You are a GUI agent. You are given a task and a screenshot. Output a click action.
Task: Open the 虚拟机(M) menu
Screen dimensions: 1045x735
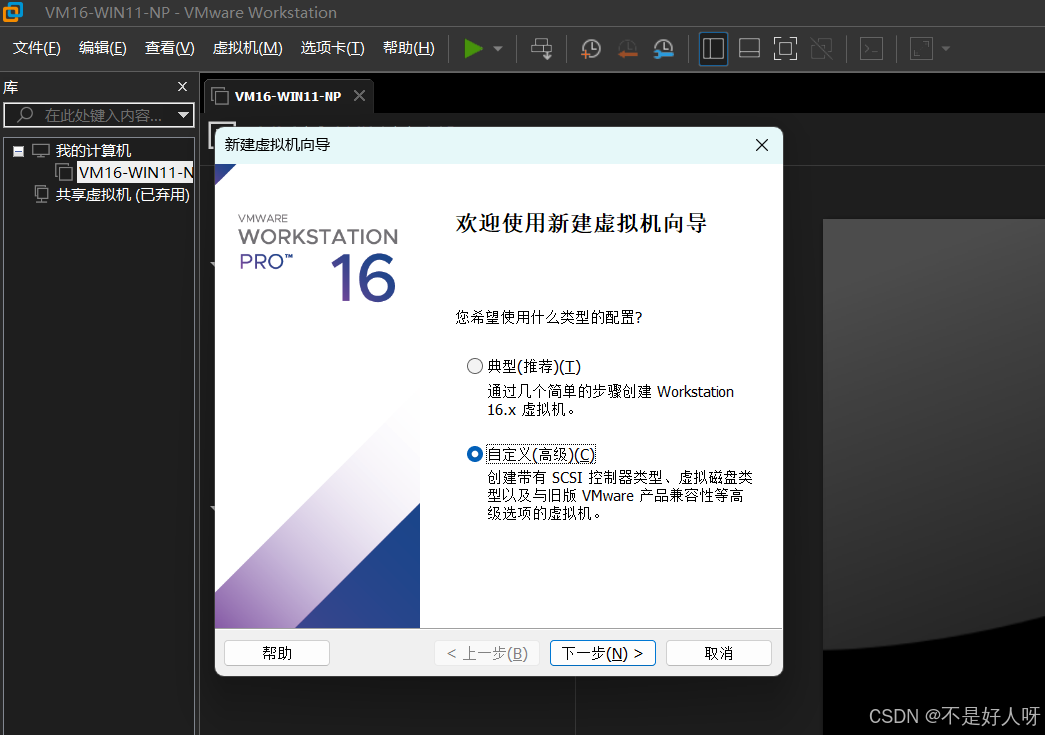click(247, 48)
